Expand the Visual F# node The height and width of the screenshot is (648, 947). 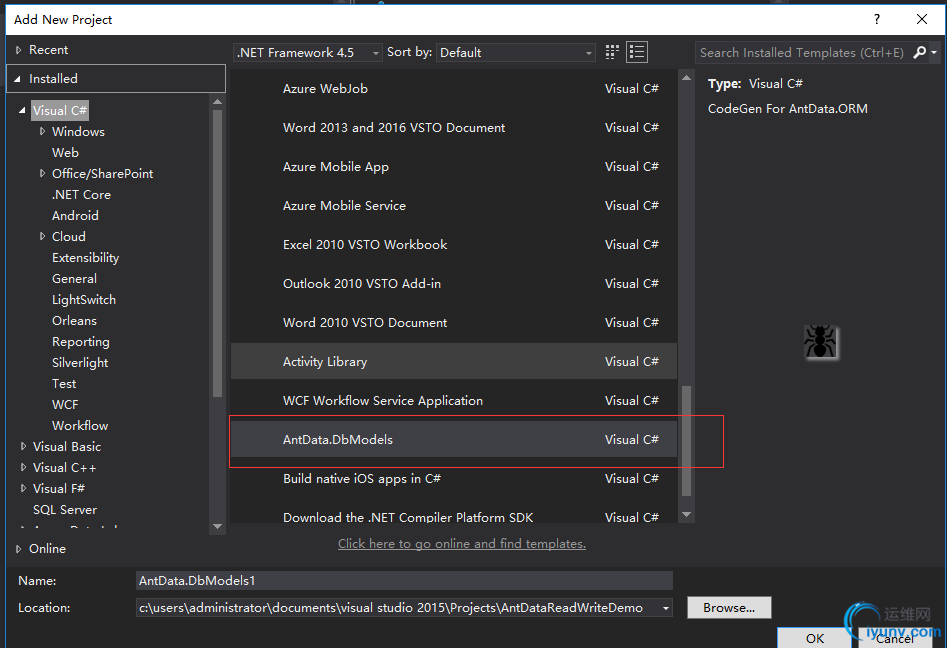coord(24,488)
